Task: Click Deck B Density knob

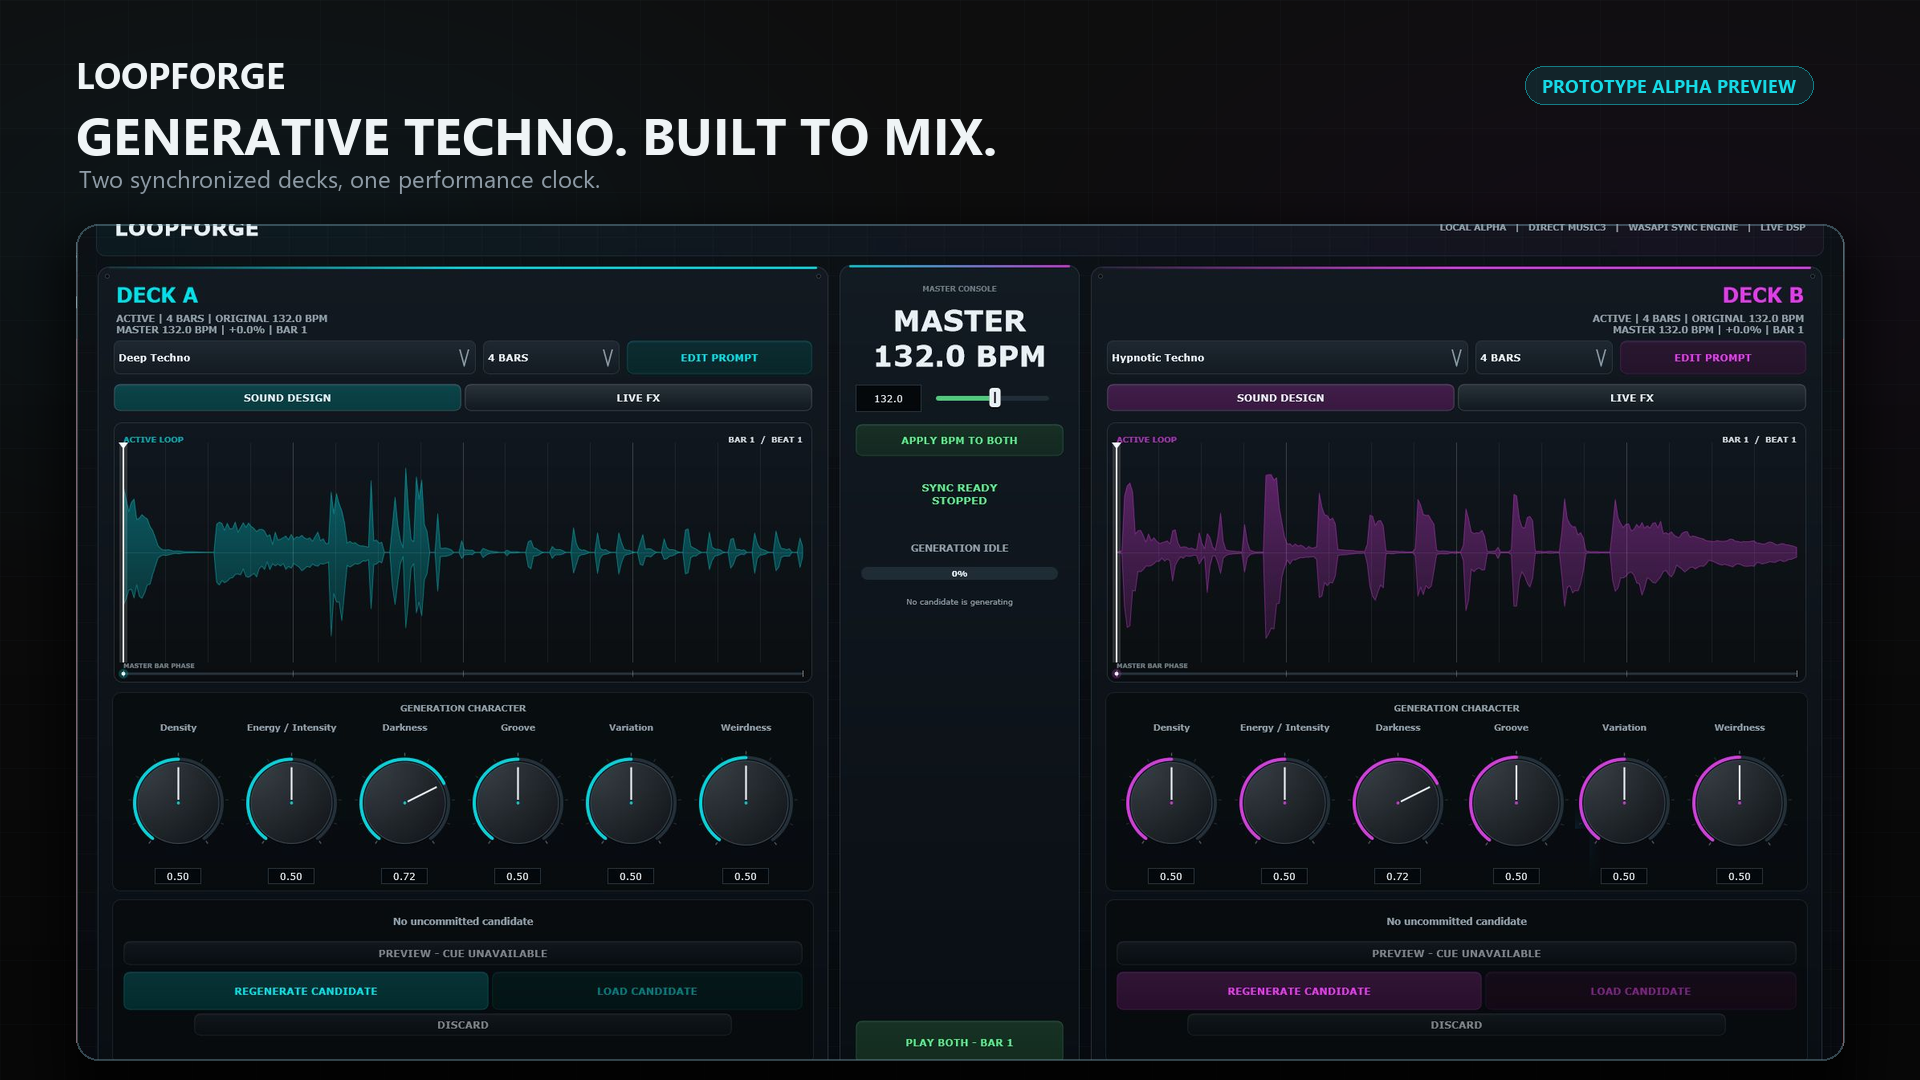Action: point(1171,802)
